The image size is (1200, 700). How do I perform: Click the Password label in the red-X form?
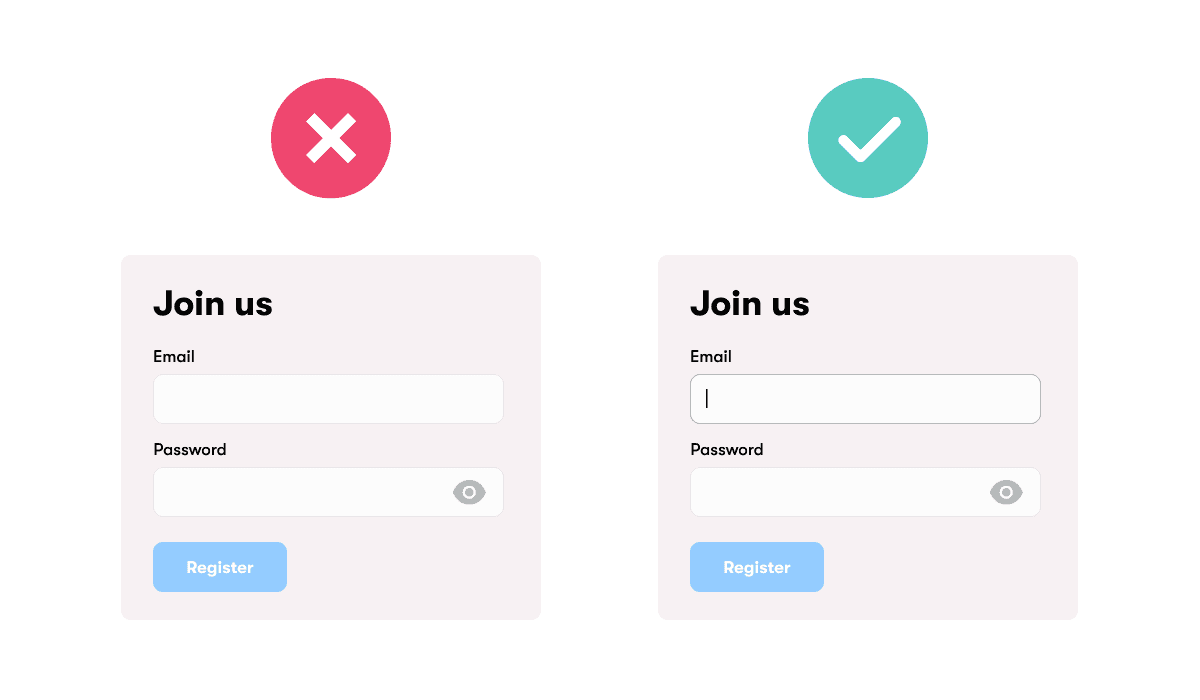190,450
